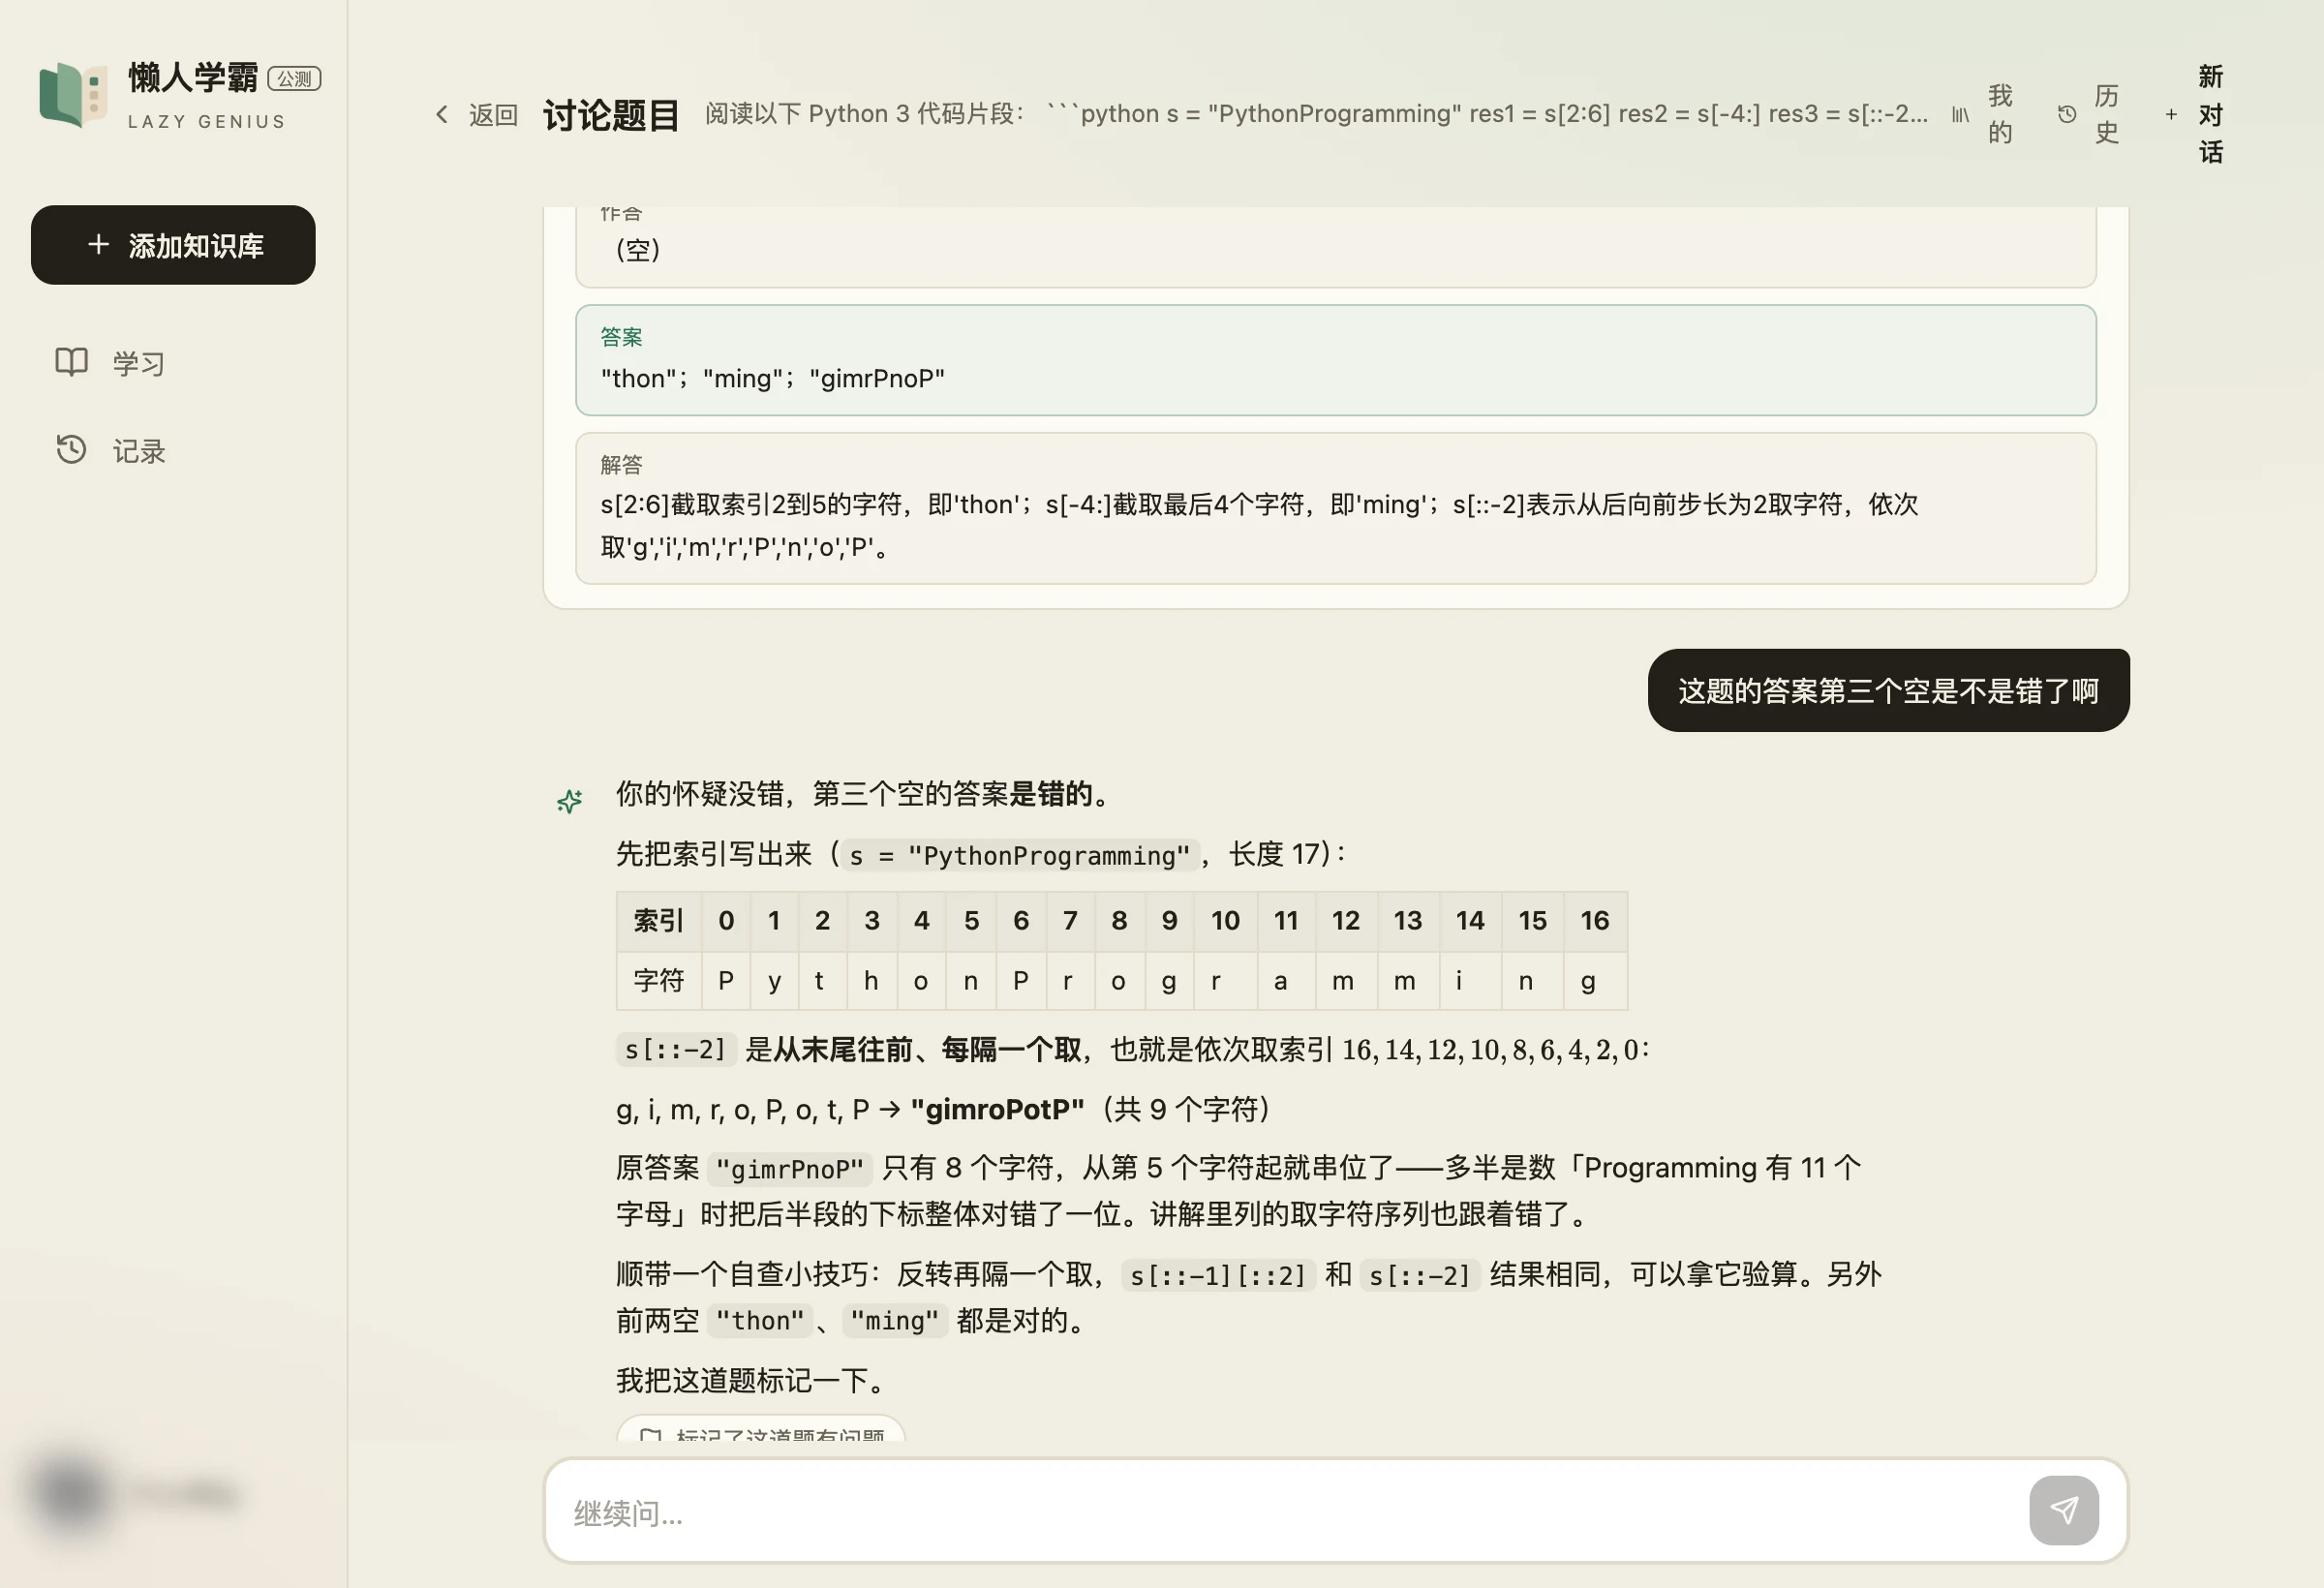This screenshot has height=1588, width=2324.
Task: Click index header cell 0
Action: tap(726, 920)
